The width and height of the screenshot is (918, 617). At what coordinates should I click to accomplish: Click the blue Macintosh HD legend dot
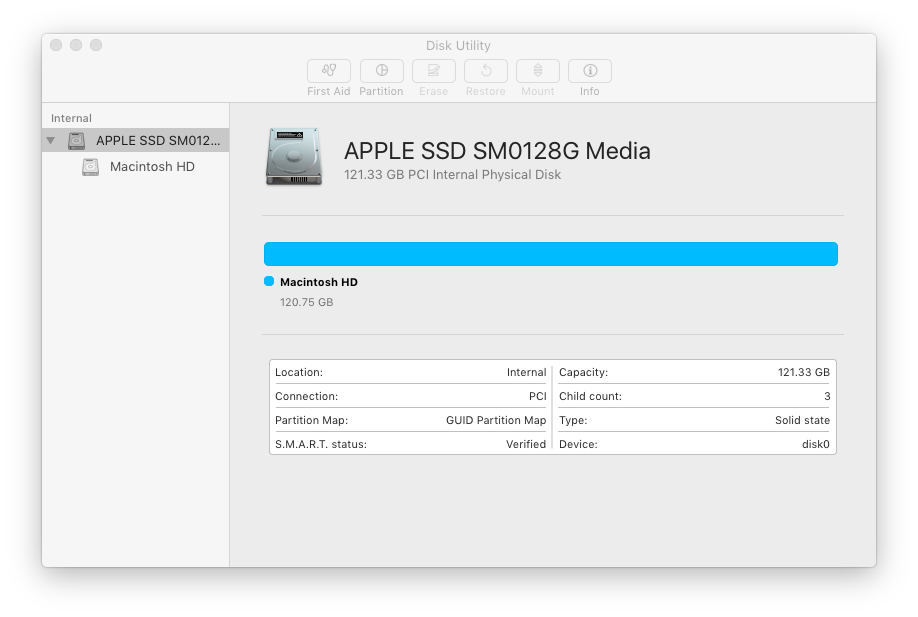coord(269,282)
